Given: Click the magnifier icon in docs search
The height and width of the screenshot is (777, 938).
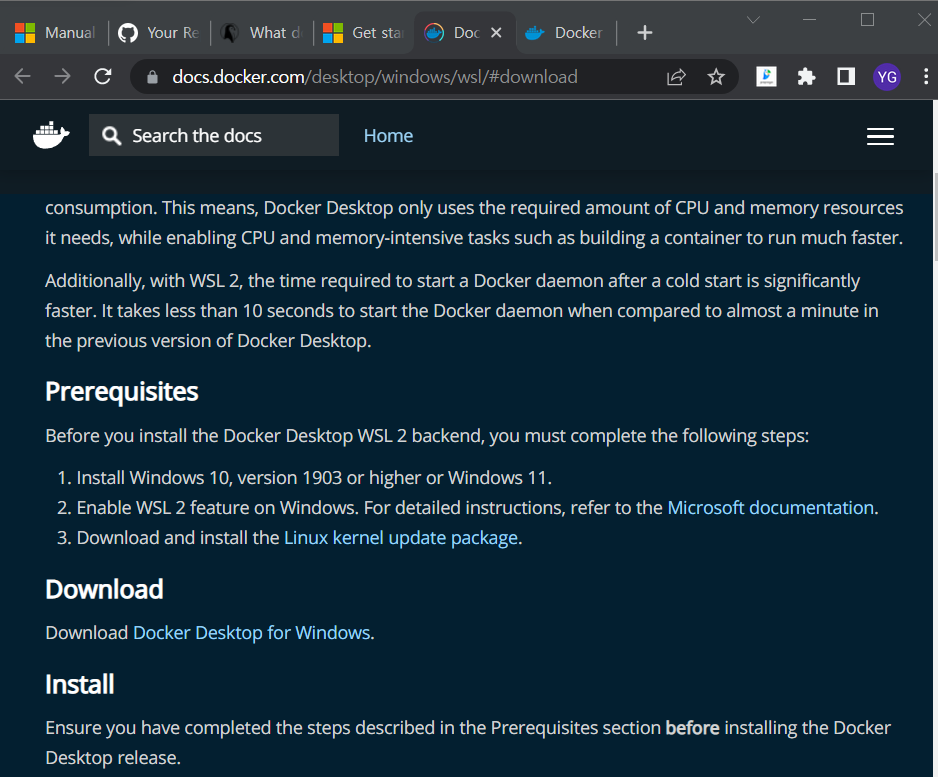Looking at the screenshot, I should 111,136.
